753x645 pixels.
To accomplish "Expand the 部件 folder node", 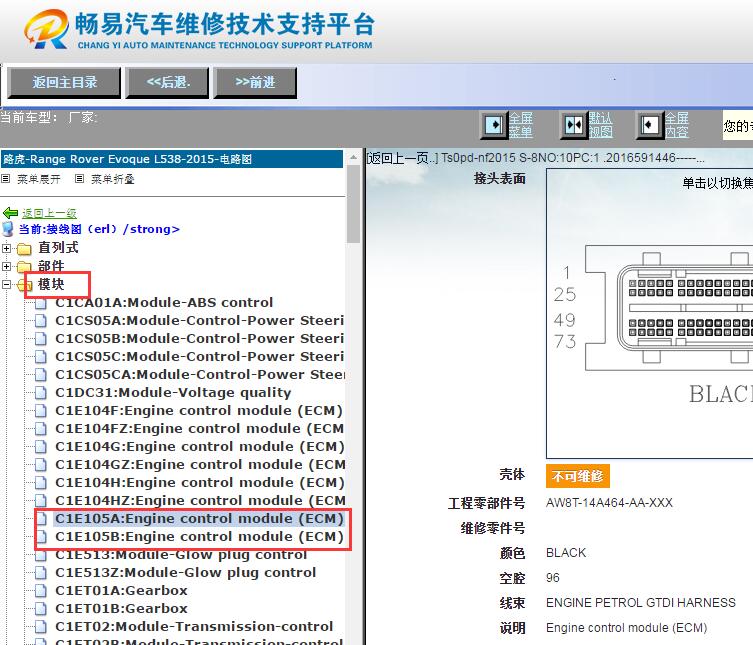I will pyautogui.click(x=6, y=267).
